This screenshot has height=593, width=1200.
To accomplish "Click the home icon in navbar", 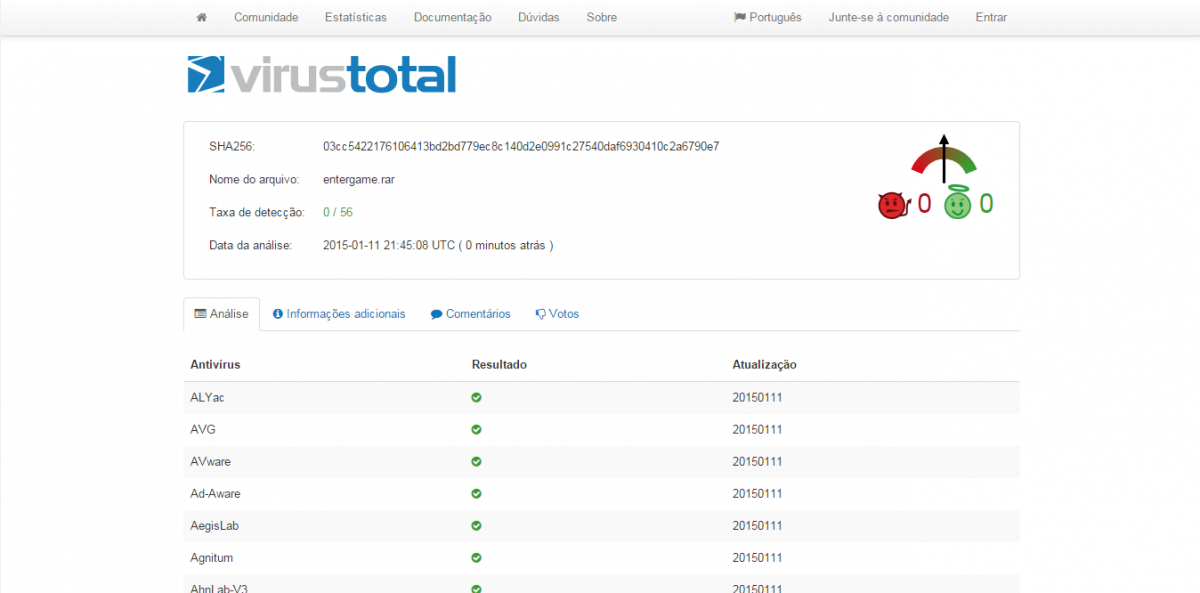I will click(202, 17).
